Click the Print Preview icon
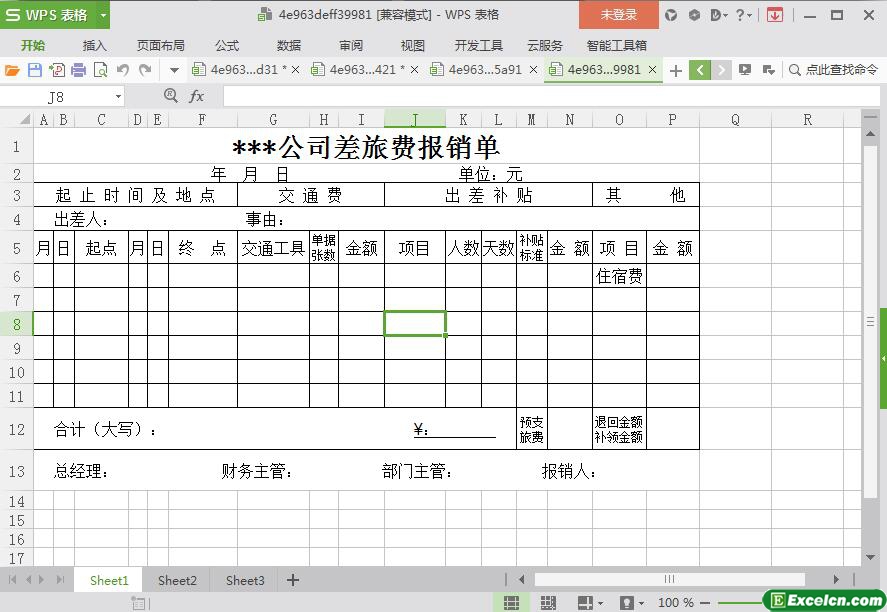887x612 pixels. [x=101, y=70]
